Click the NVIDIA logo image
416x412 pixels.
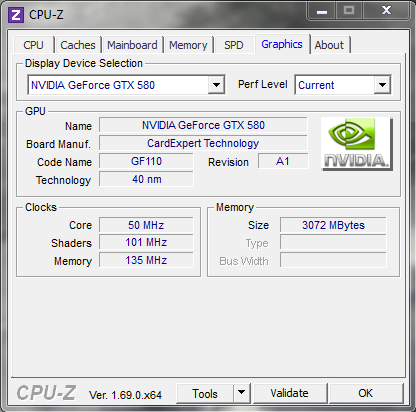(357, 144)
